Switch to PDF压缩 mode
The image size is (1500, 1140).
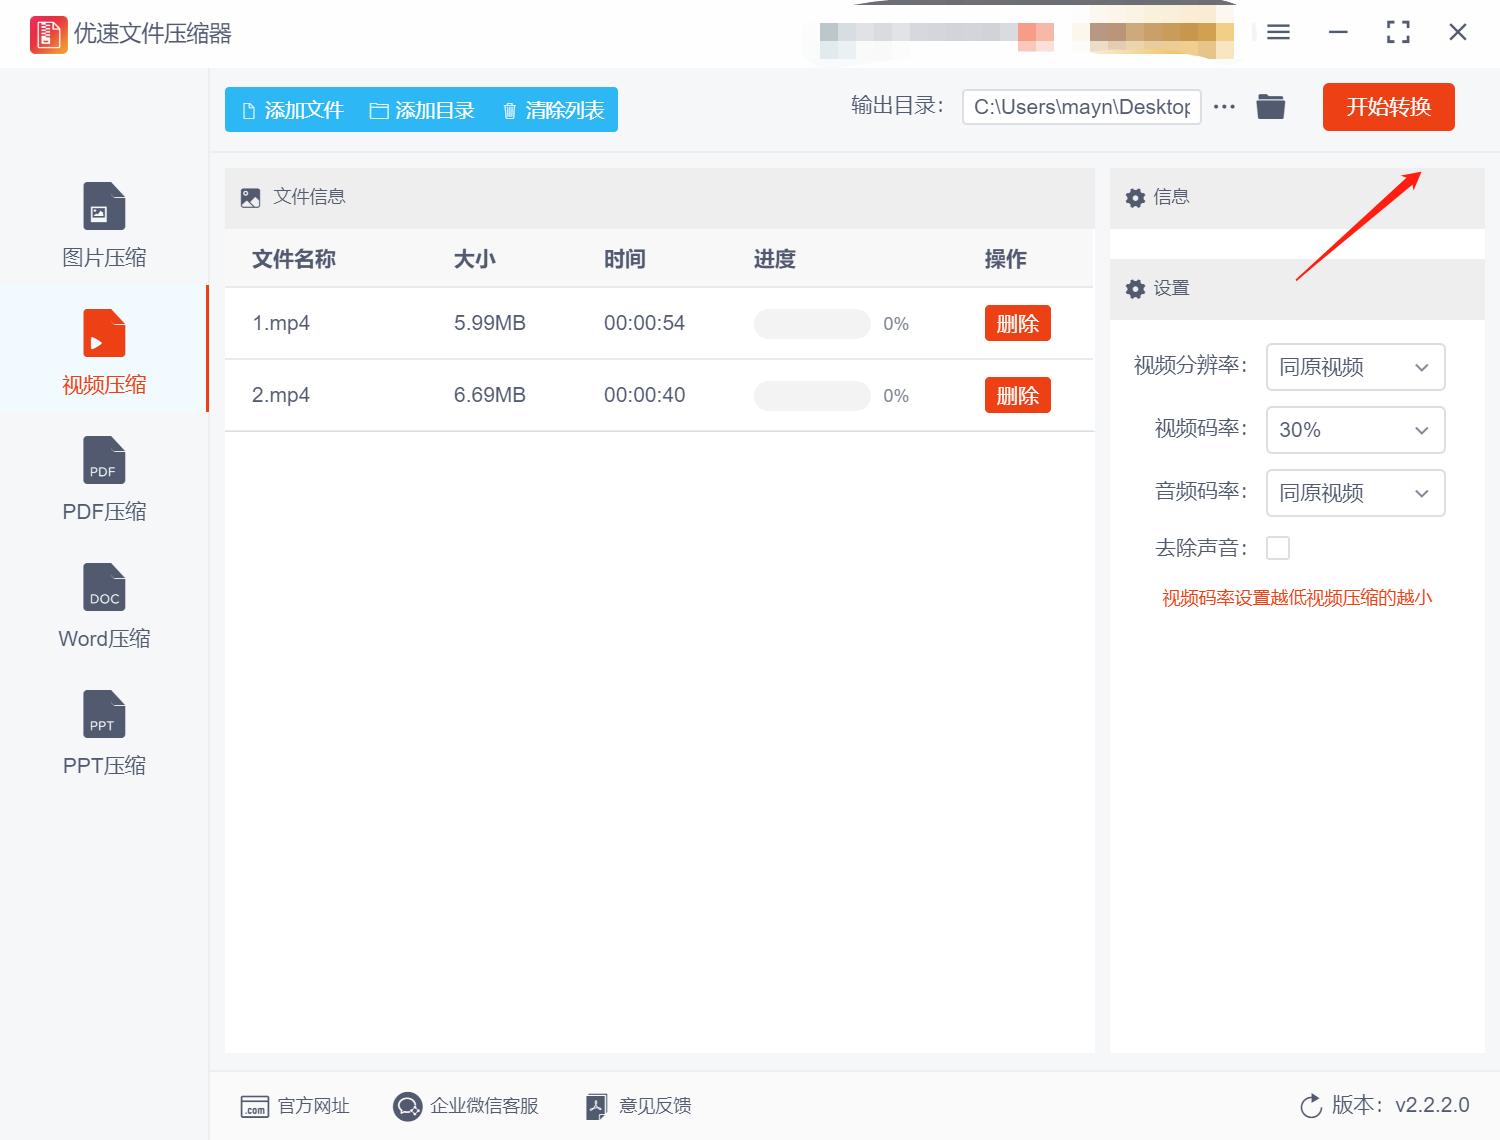[103, 478]
